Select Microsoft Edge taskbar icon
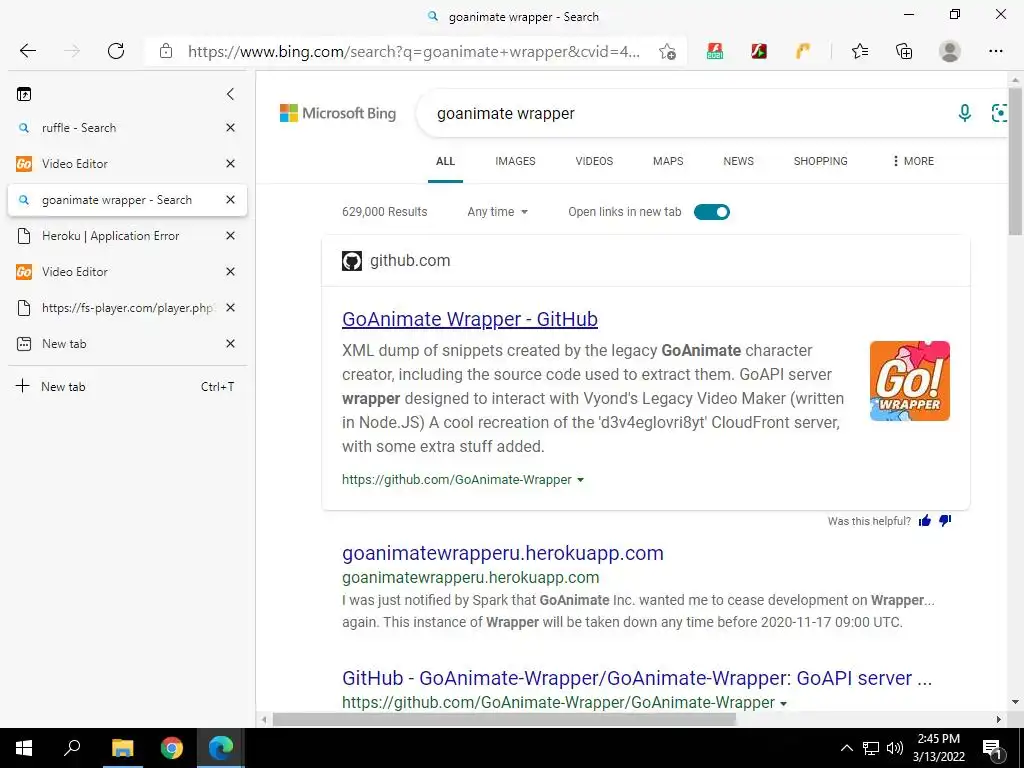1024x768 pixels. (x=221, y=748)
